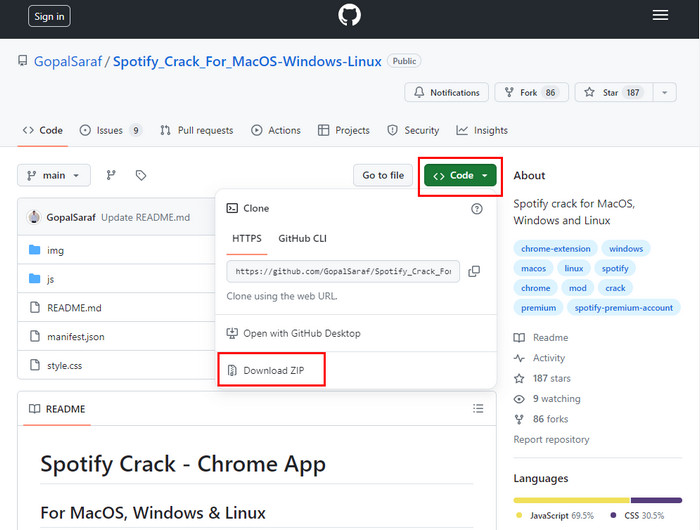Open the Clone help question icon
This screenshot has height=530, width=700.
(x=477, y=209)
